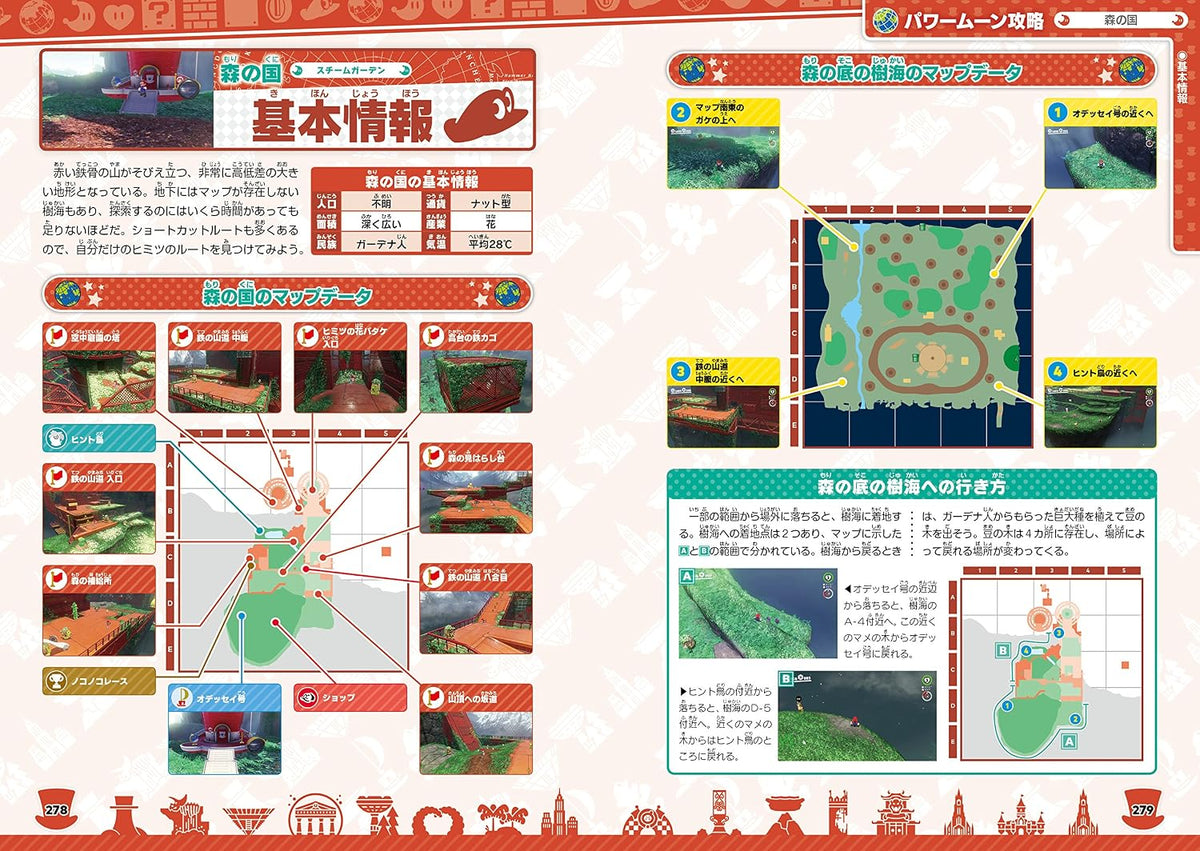Click page number 279

click(x=1142, y=810)
